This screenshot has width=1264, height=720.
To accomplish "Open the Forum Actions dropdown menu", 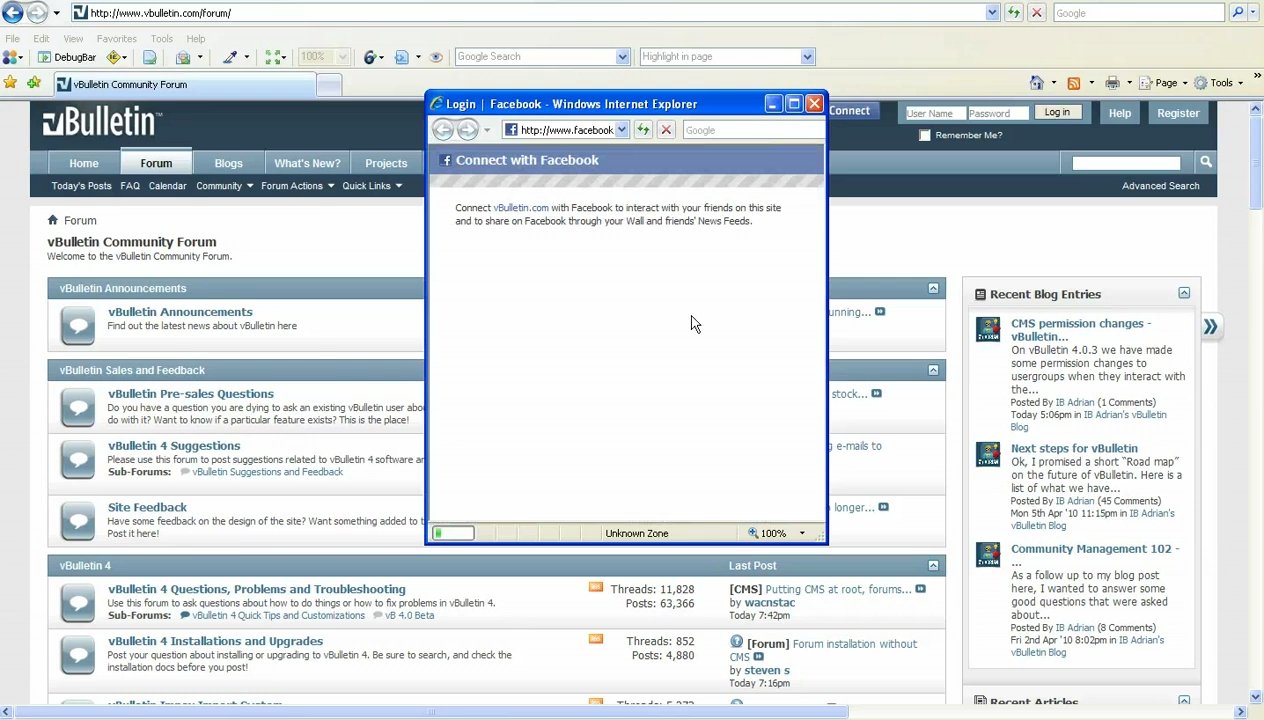I will pyautogui.click(x=296, y=186).
